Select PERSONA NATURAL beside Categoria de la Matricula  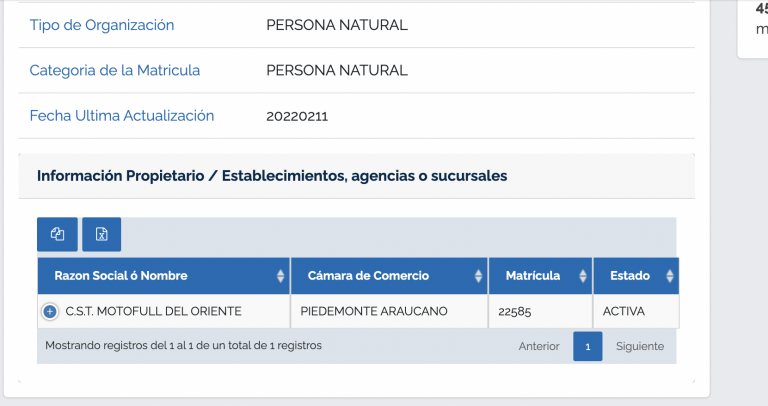pyautogui.click(x=337, y=71)
